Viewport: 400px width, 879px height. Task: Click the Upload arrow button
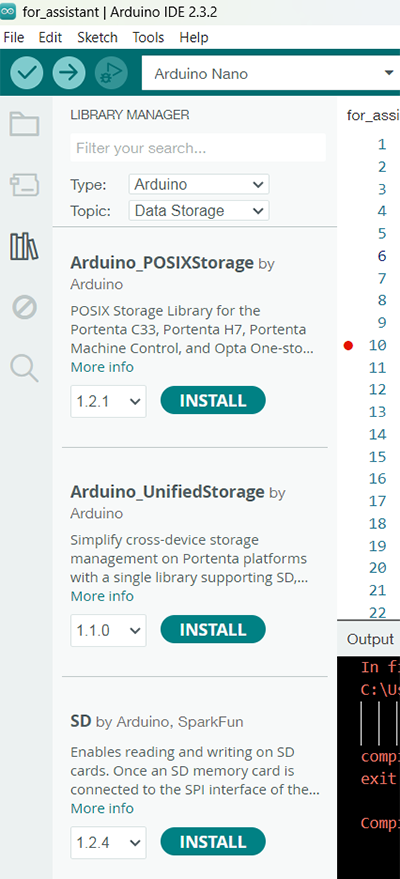pos(69,73)
